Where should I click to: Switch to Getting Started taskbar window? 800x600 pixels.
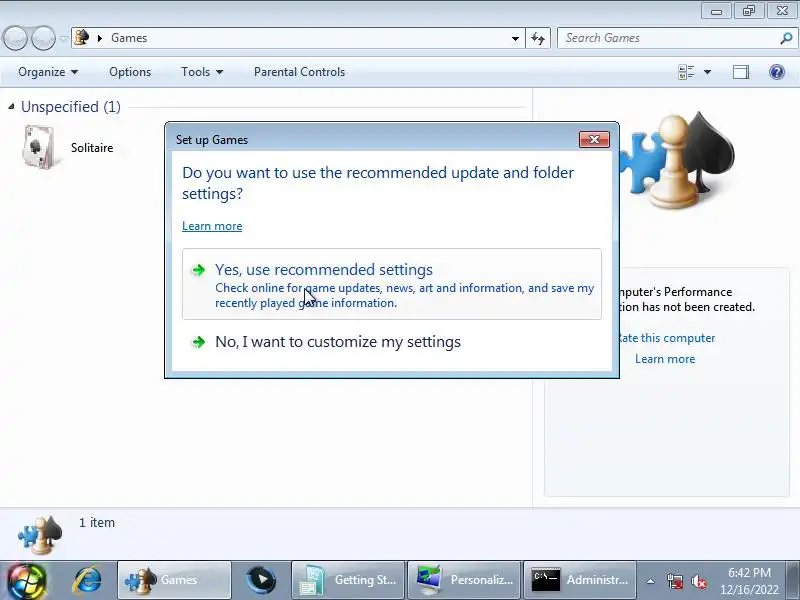click(348, 580)
